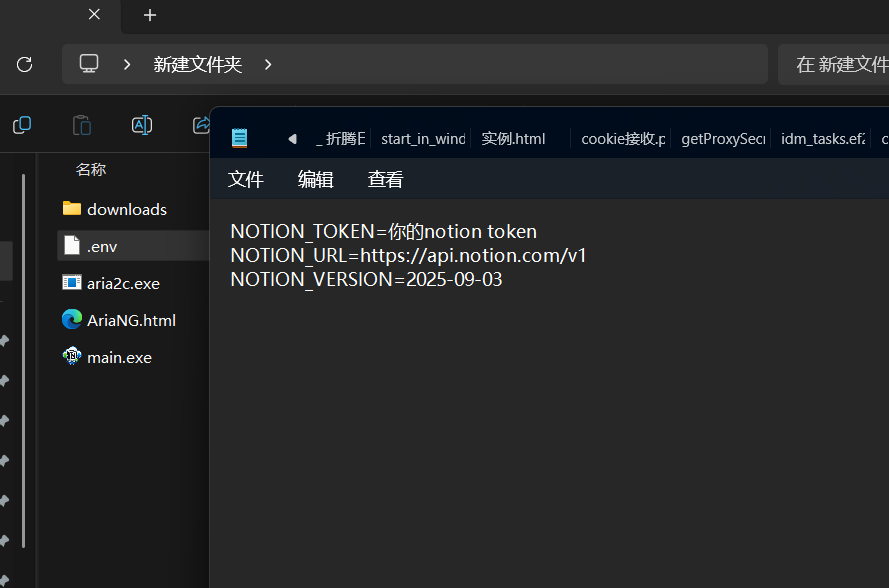Switch to the idm_tasks.ef2 tab
Viewport: 889px width, 588px height.
click(x=822, y=138)
